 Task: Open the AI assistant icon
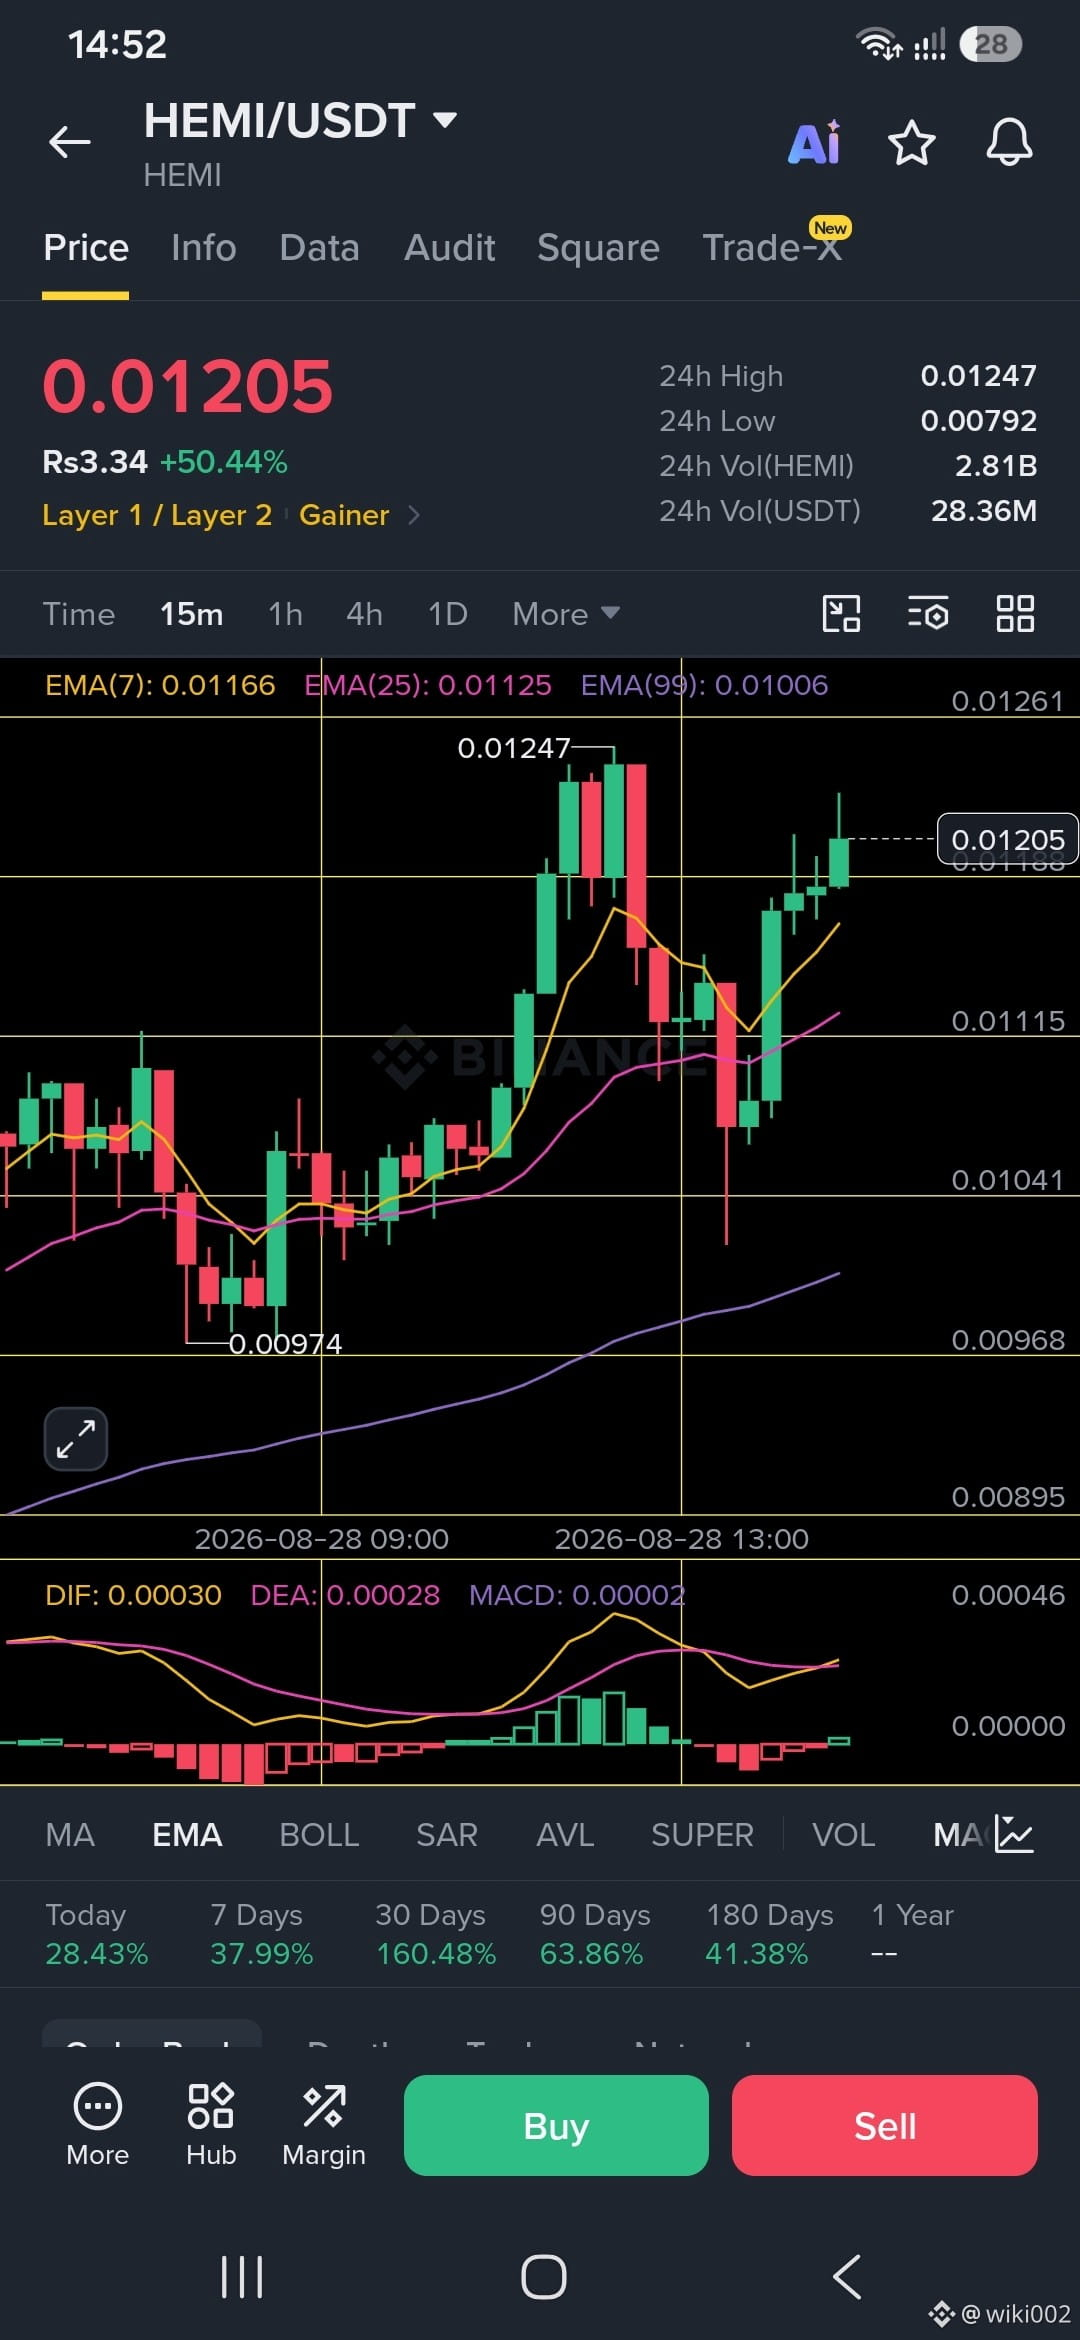click(x=815, y=142)
